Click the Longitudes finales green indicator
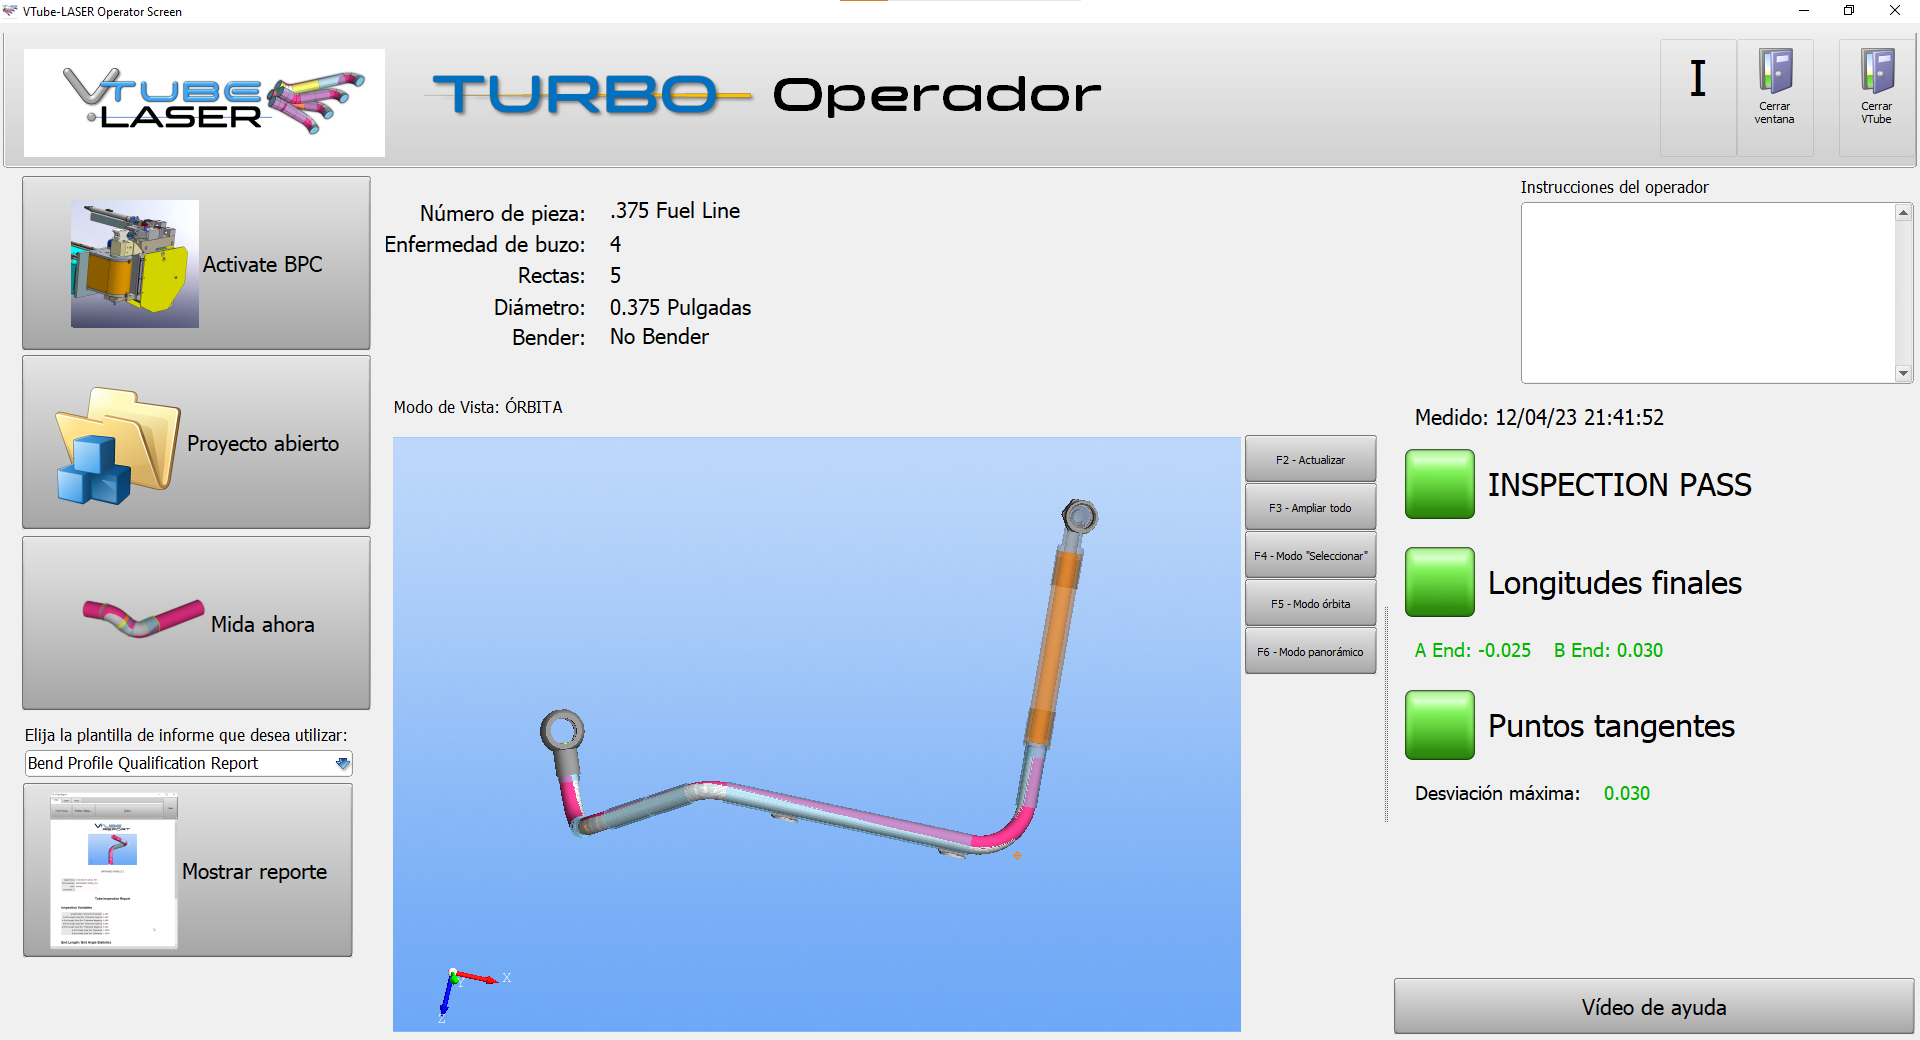 click(1440, 582)
